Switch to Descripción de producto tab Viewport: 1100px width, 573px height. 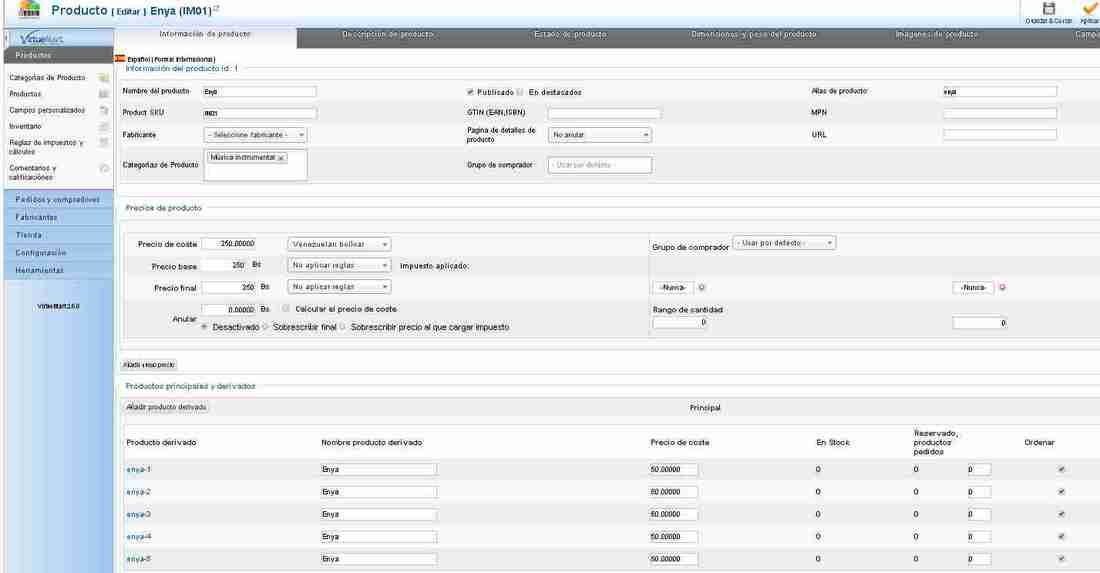[387, 34]
